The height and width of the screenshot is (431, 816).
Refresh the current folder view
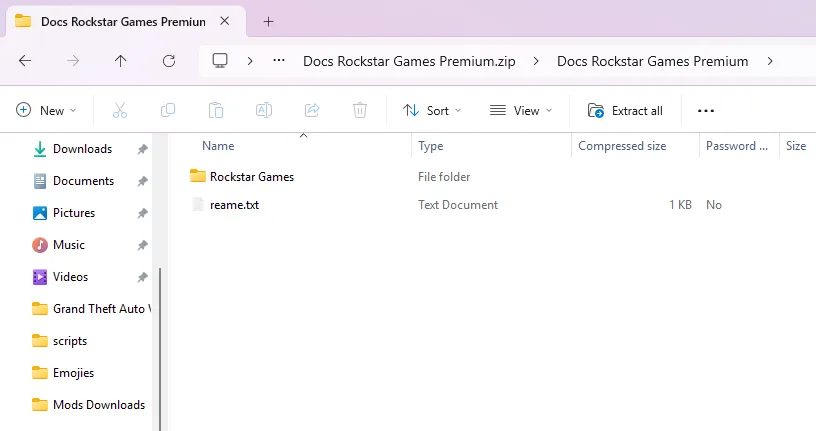(x=169, y=61)
